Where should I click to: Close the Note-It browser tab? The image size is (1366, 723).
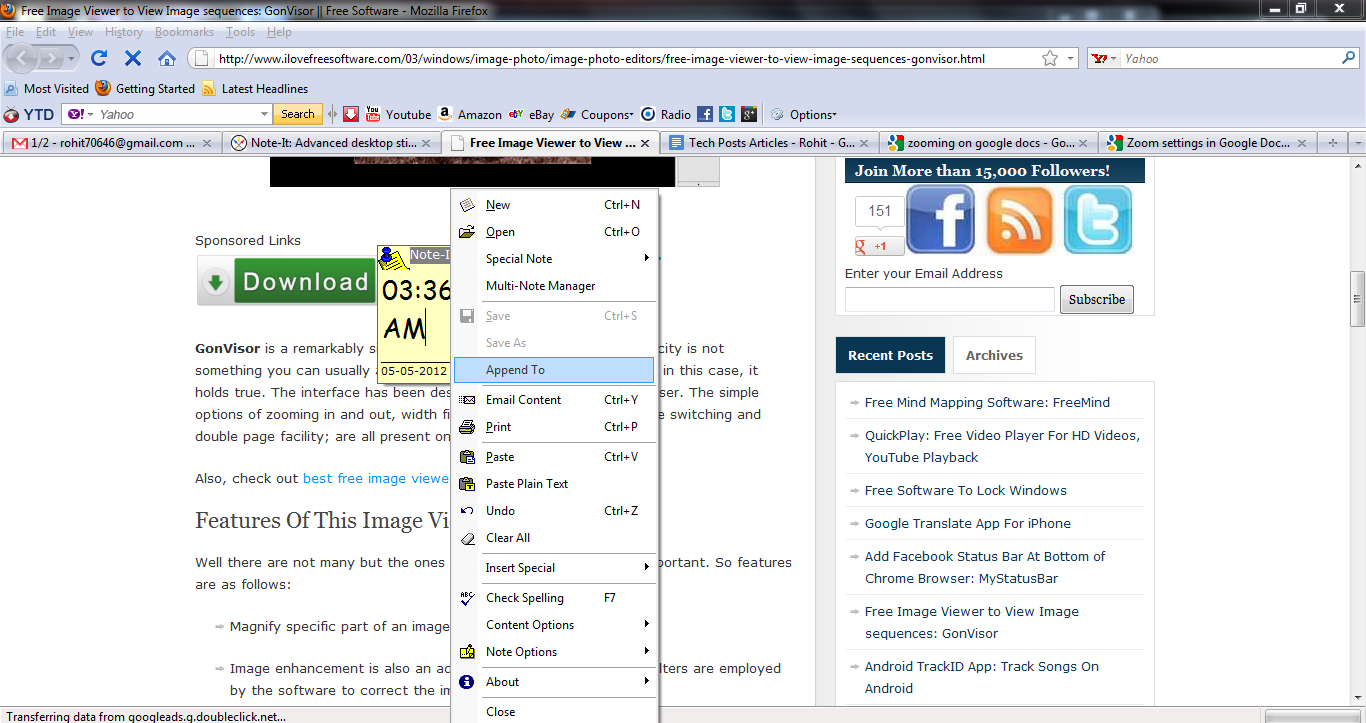pos(427,143)
